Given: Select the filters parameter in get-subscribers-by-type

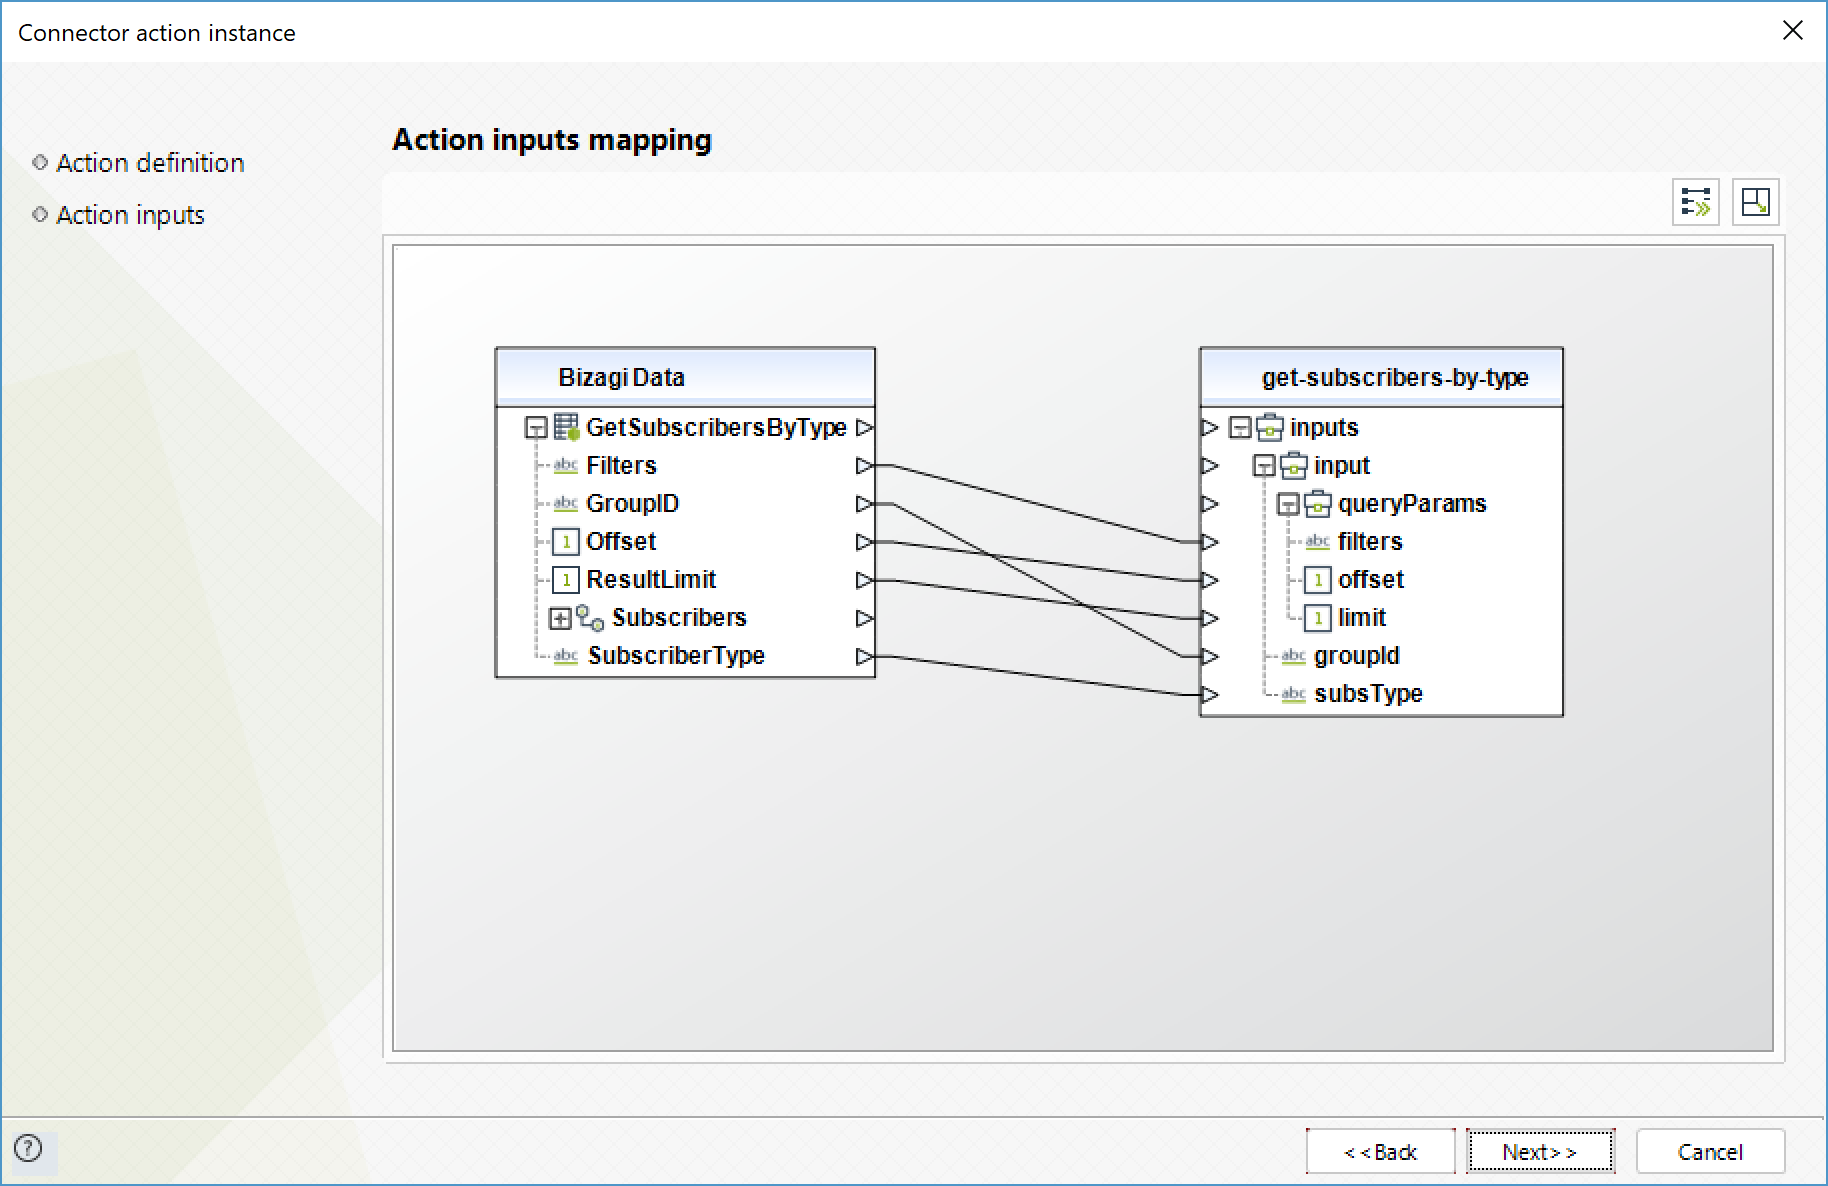Looking at the screenshot, I should tap(1370, 542).
